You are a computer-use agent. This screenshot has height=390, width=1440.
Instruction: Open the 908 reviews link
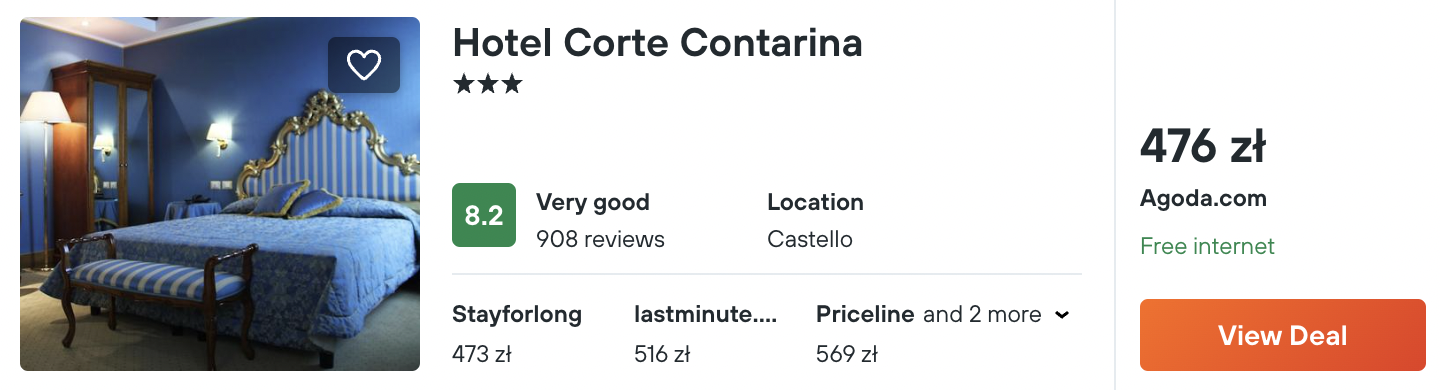pos(600,240)
